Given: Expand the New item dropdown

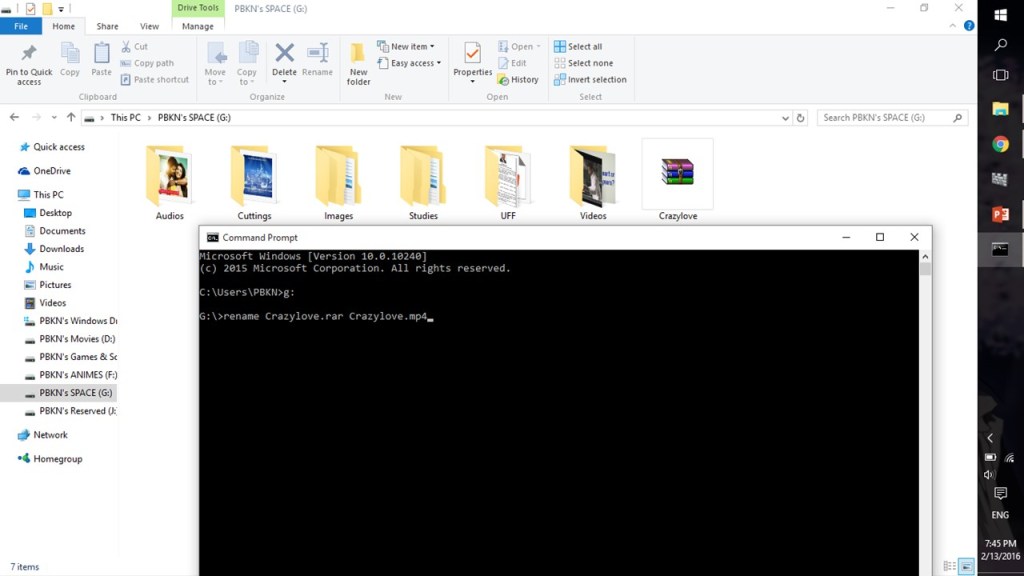Looking at the screenshot, I should (x=406, y=46).
